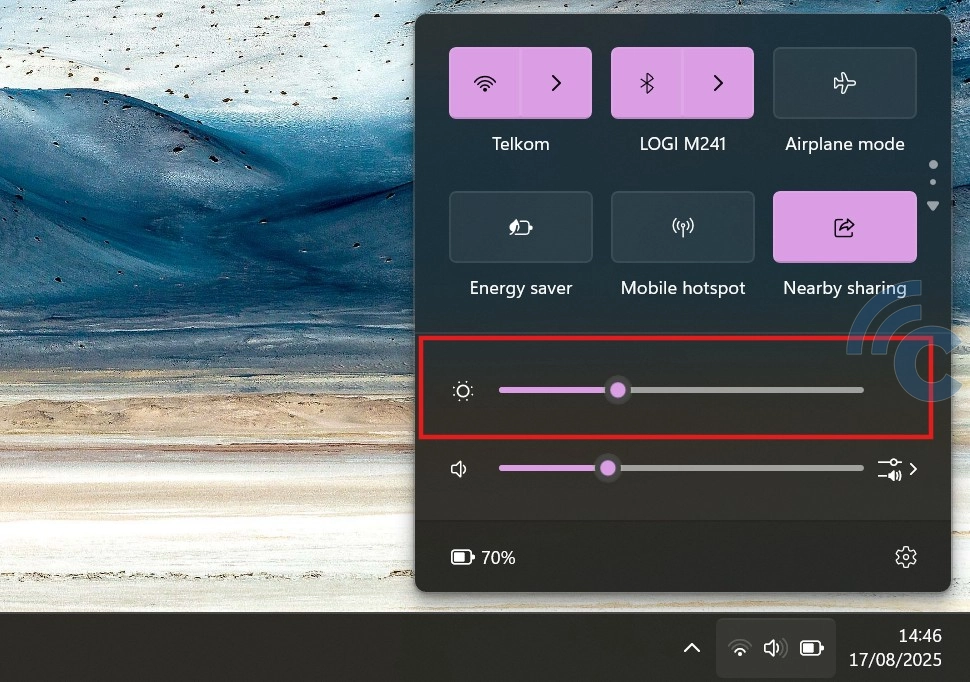Click the brightness sun icon
Viewport: 970px width, 682px height.
(462, 391)
